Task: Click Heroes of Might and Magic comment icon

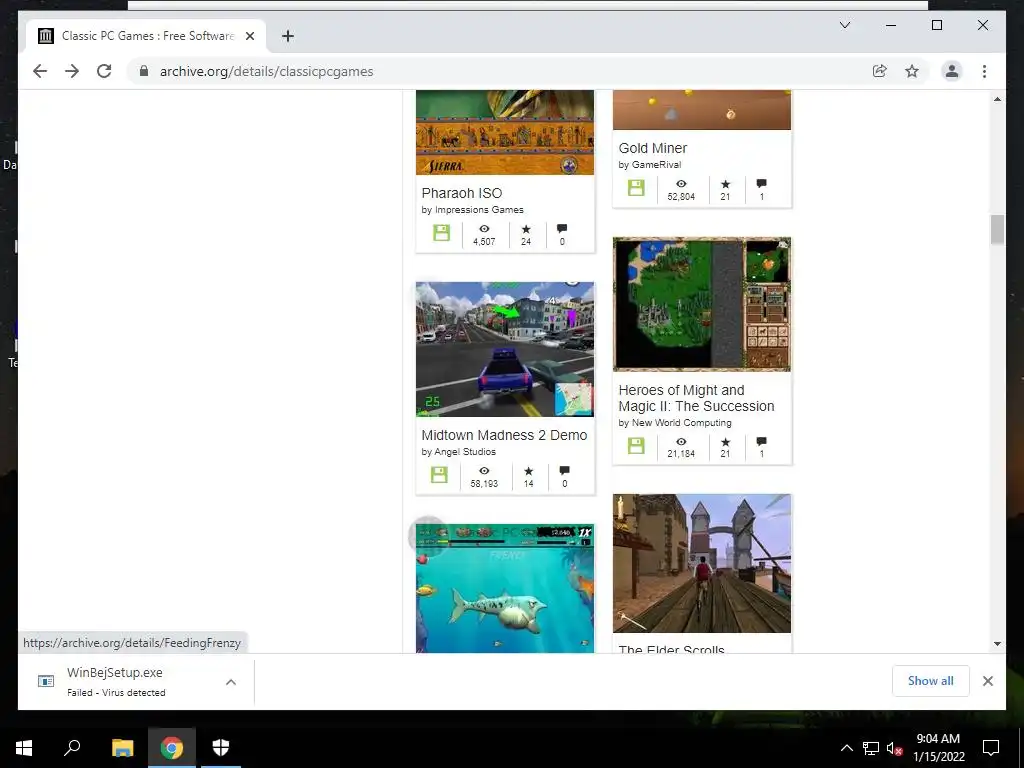Action: pos(761,441)
